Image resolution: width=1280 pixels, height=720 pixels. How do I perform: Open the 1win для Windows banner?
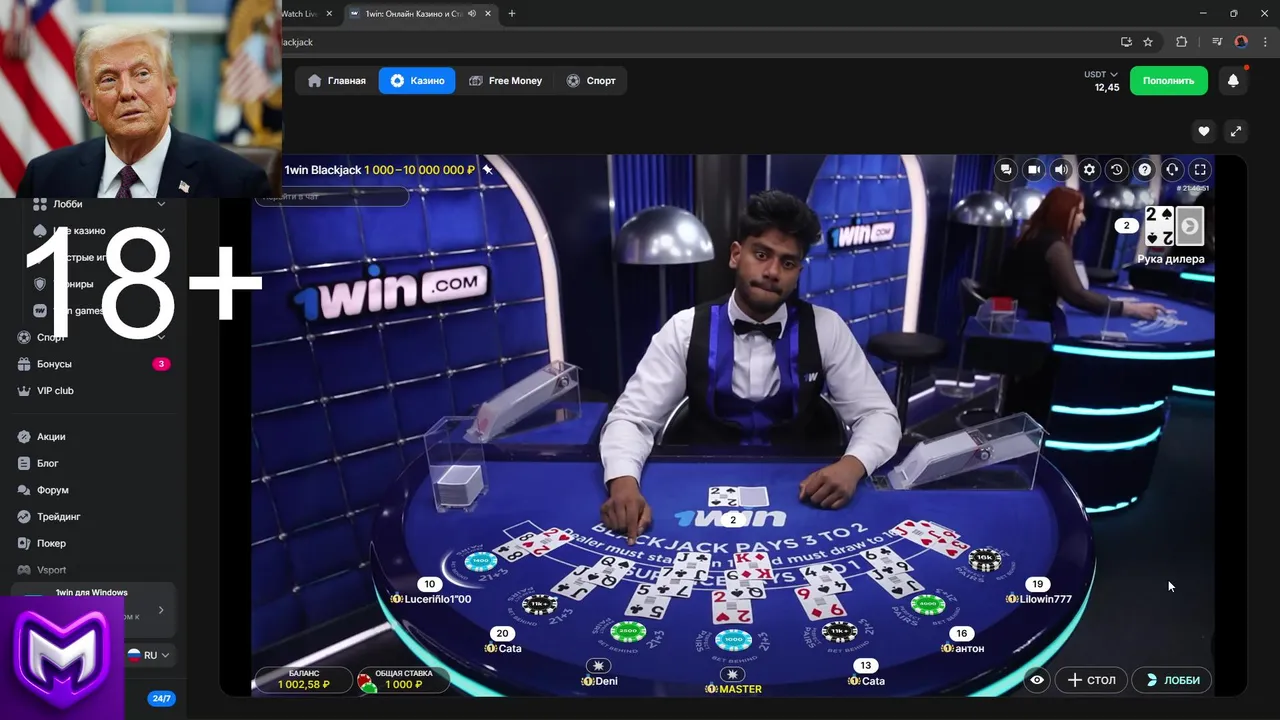click(x=94, y=609)
